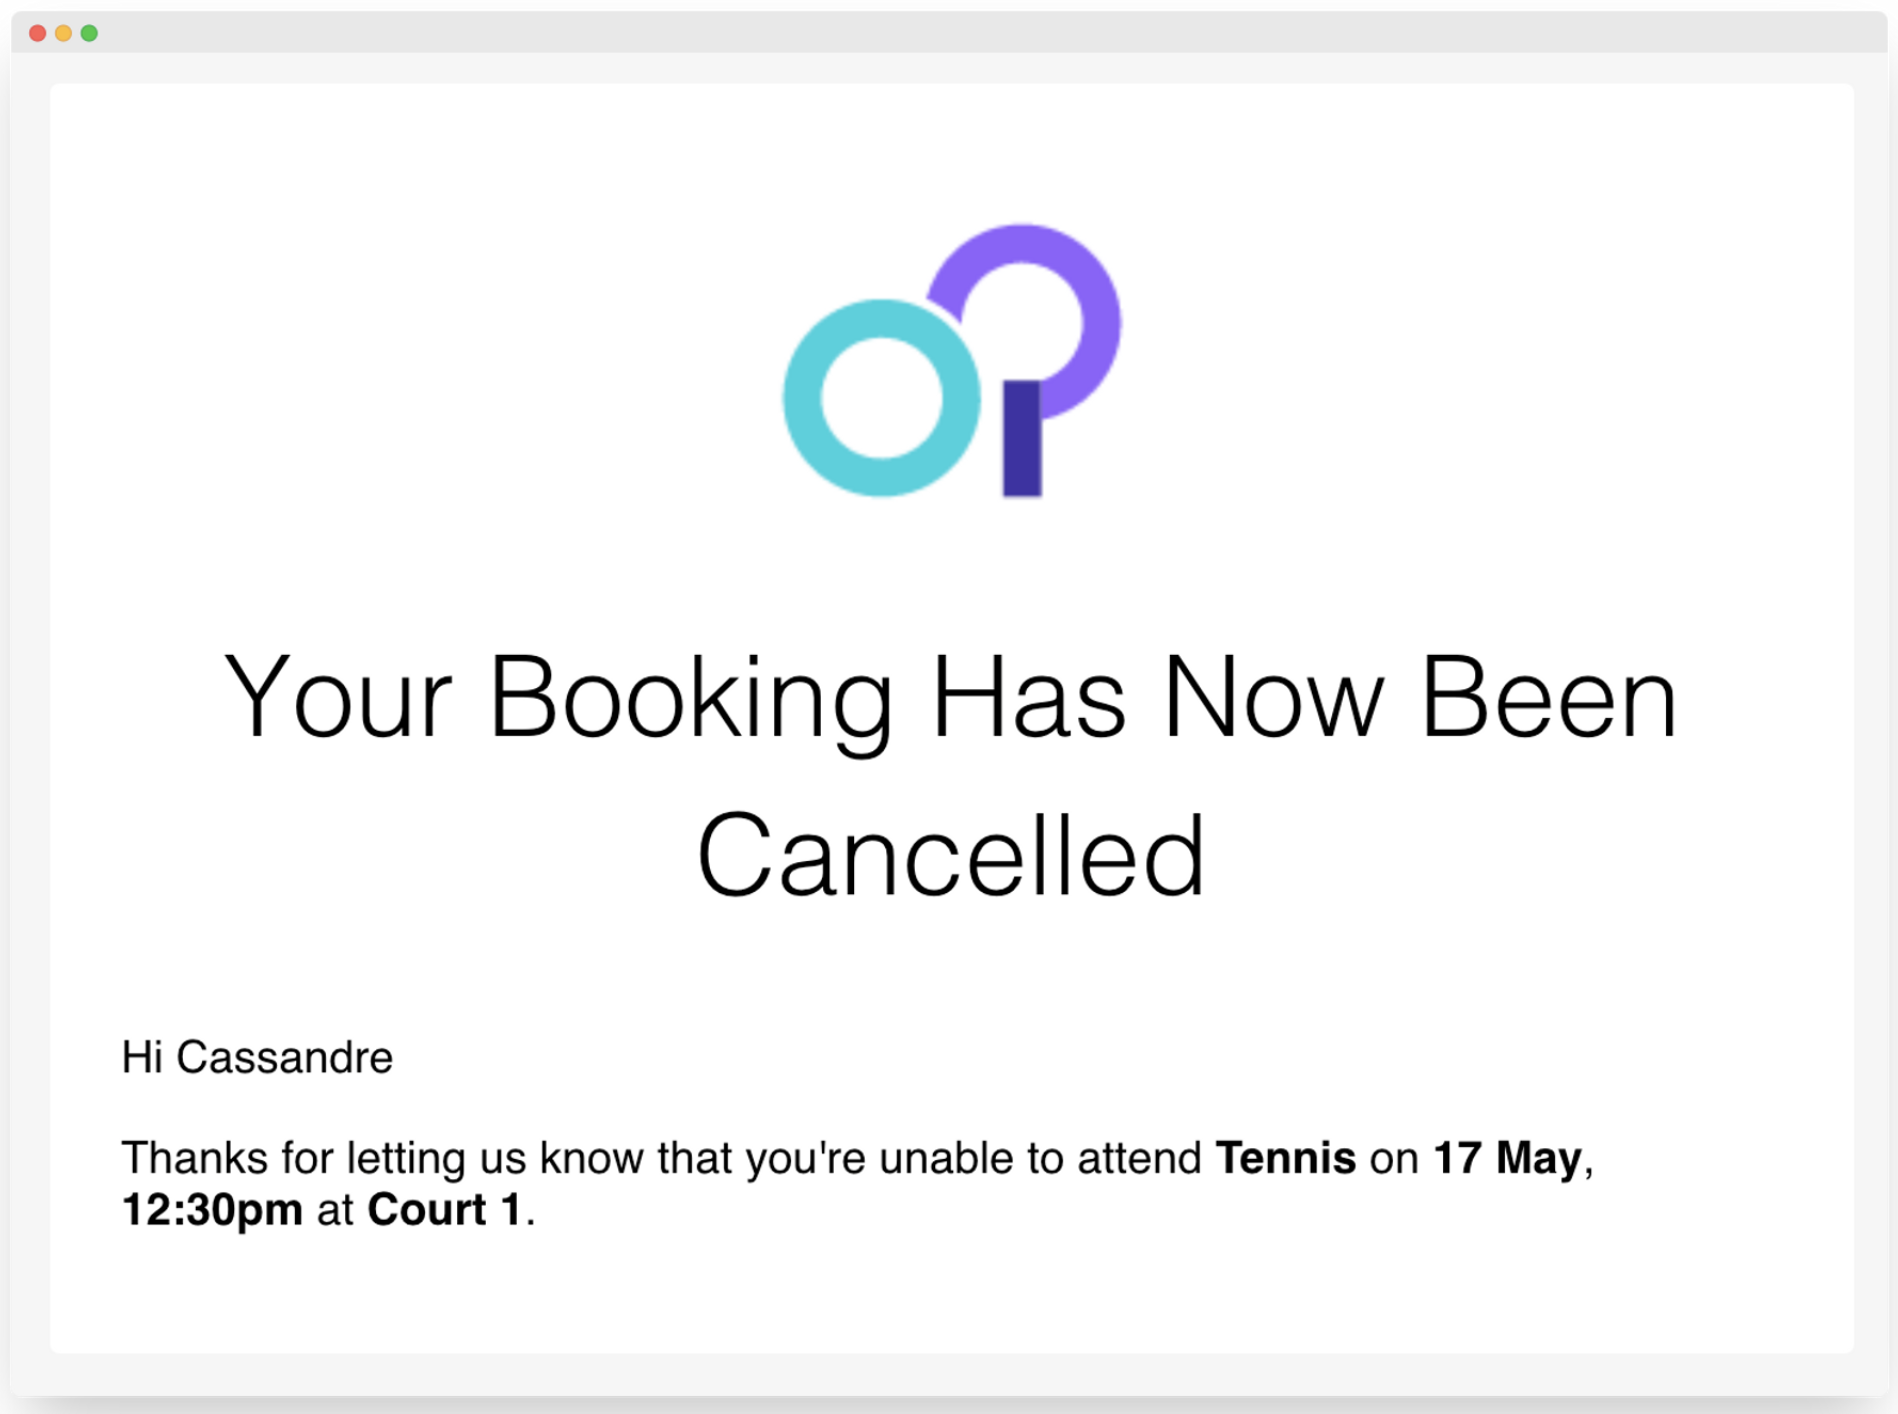The width and height of the screenshot is (1898, 1414).
Task: Click the word "Now" in the heading
Action: [1273, 697]
